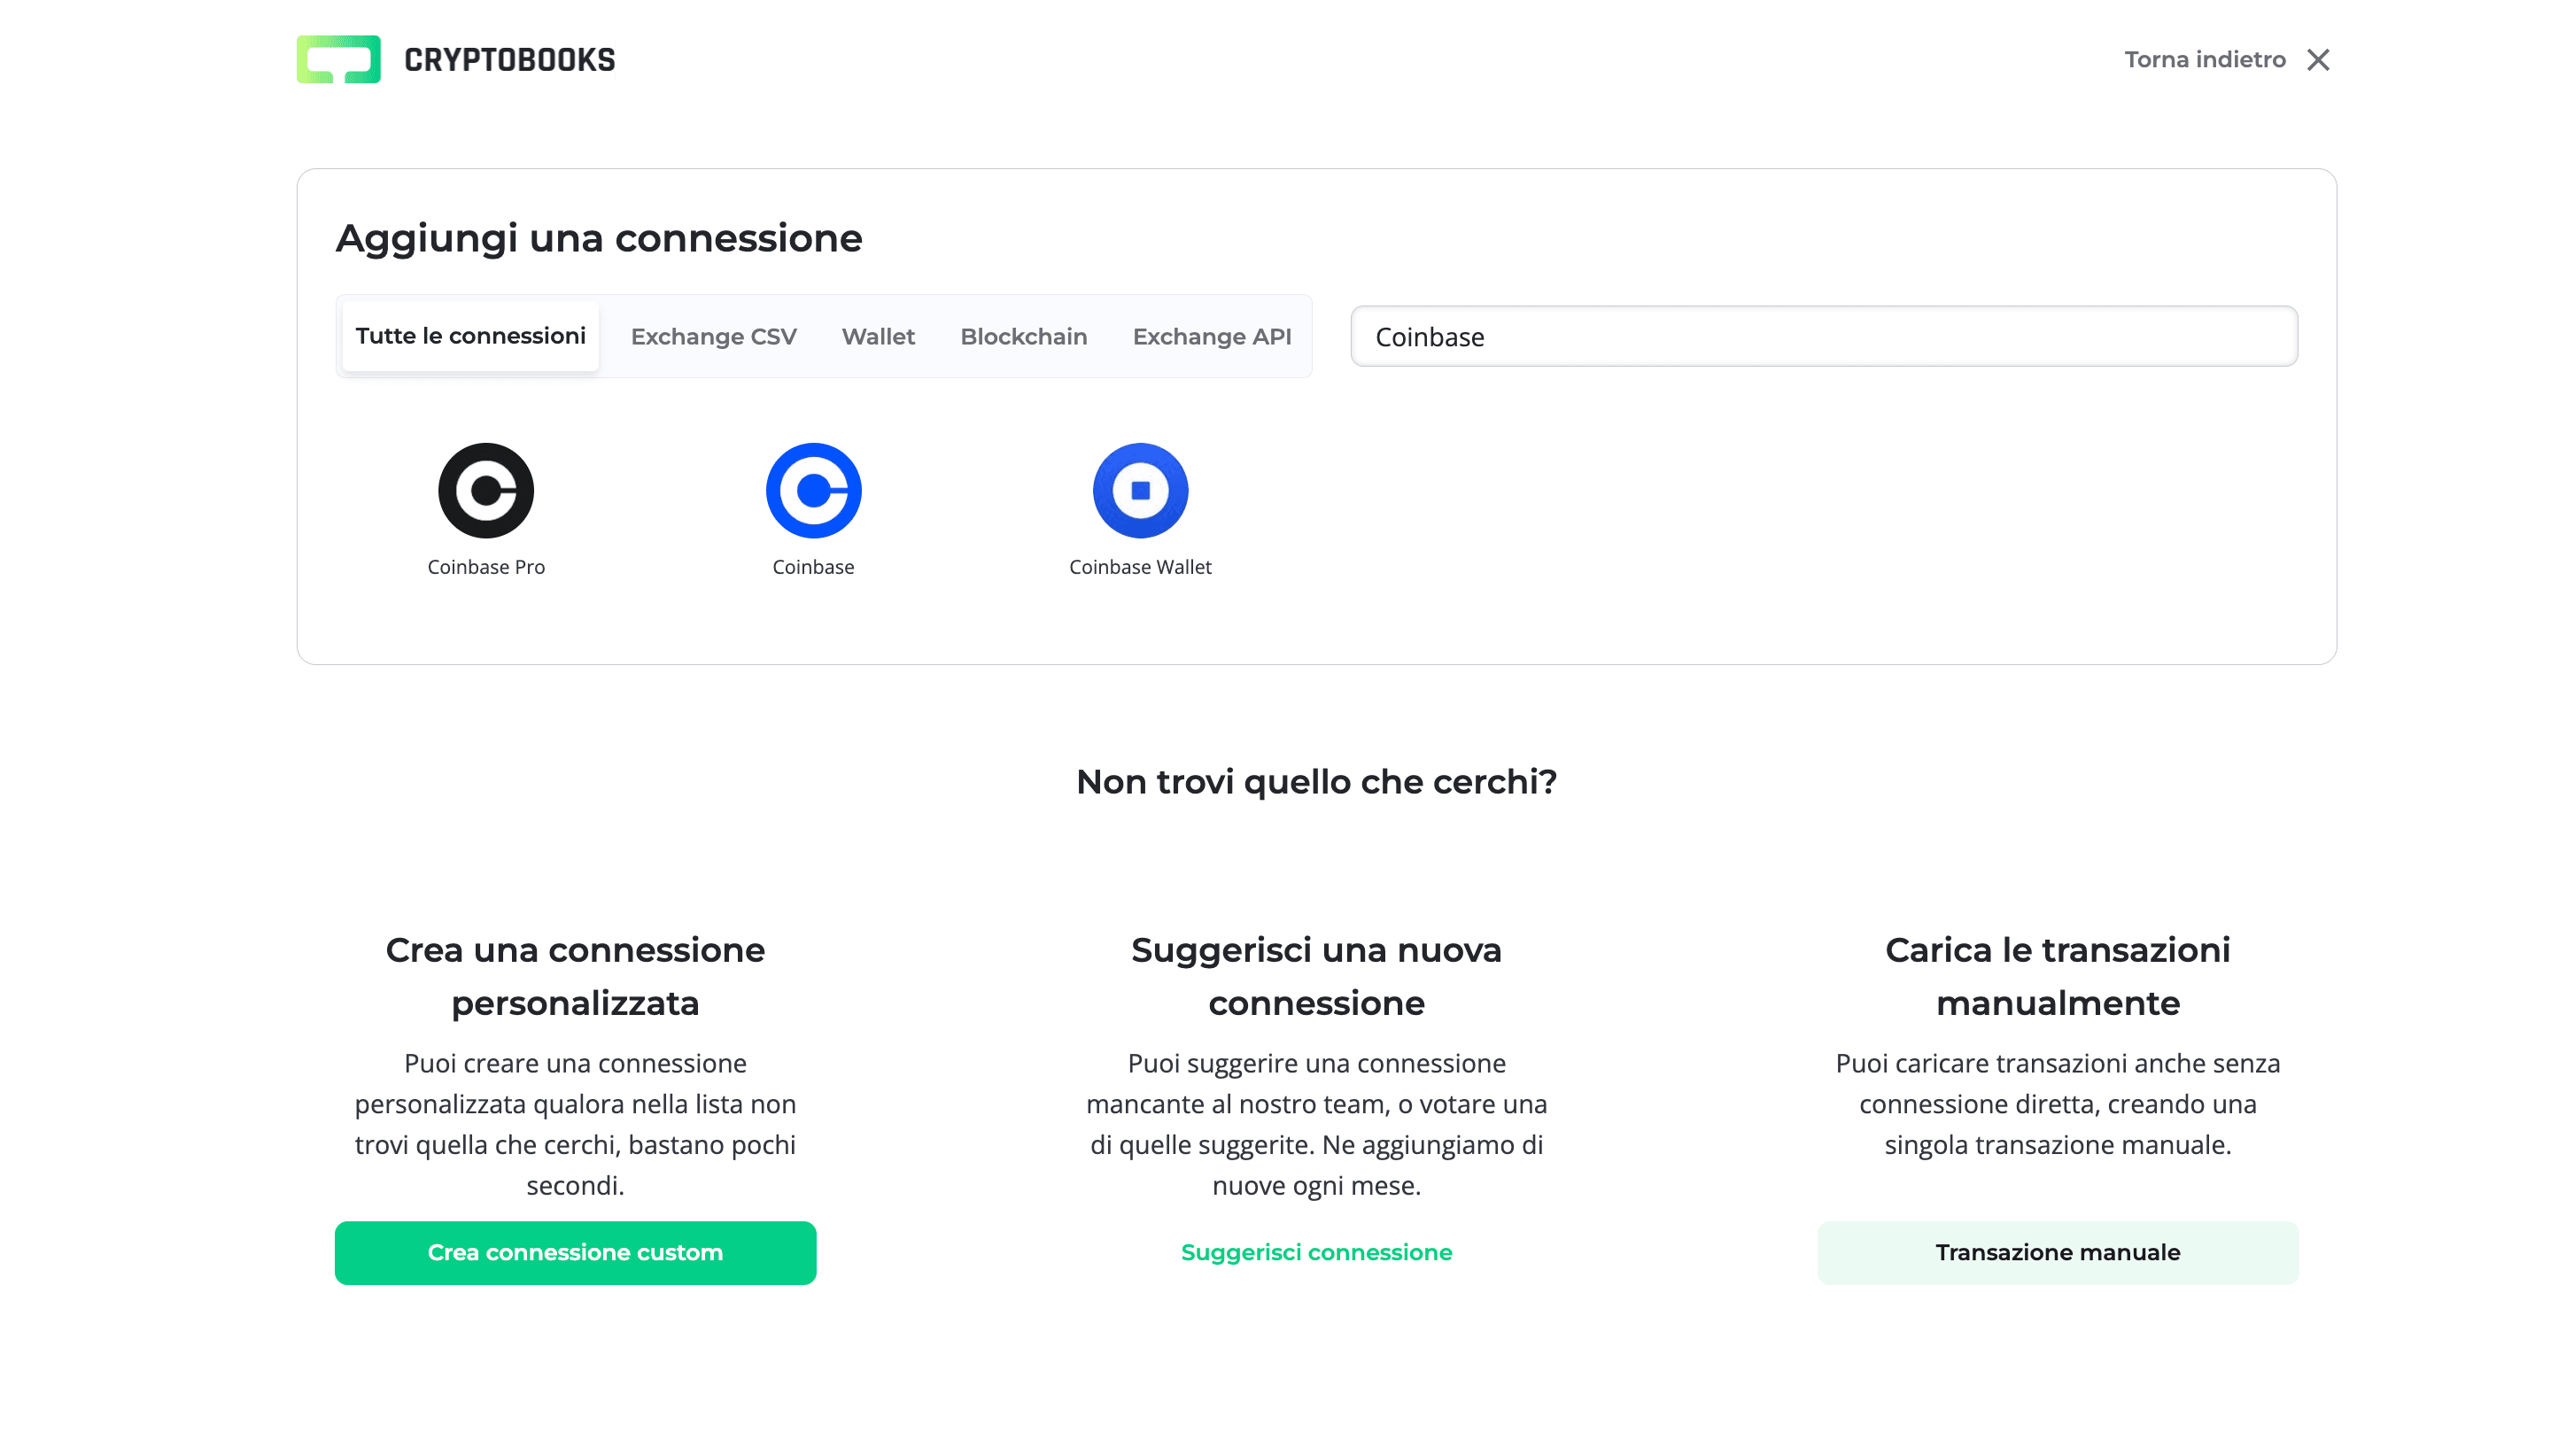This screenshot has height=1456, width=2574.
Task: Click the CryptoBooks wordmark text
Action: pyautogui.click(x=510, y=59)
